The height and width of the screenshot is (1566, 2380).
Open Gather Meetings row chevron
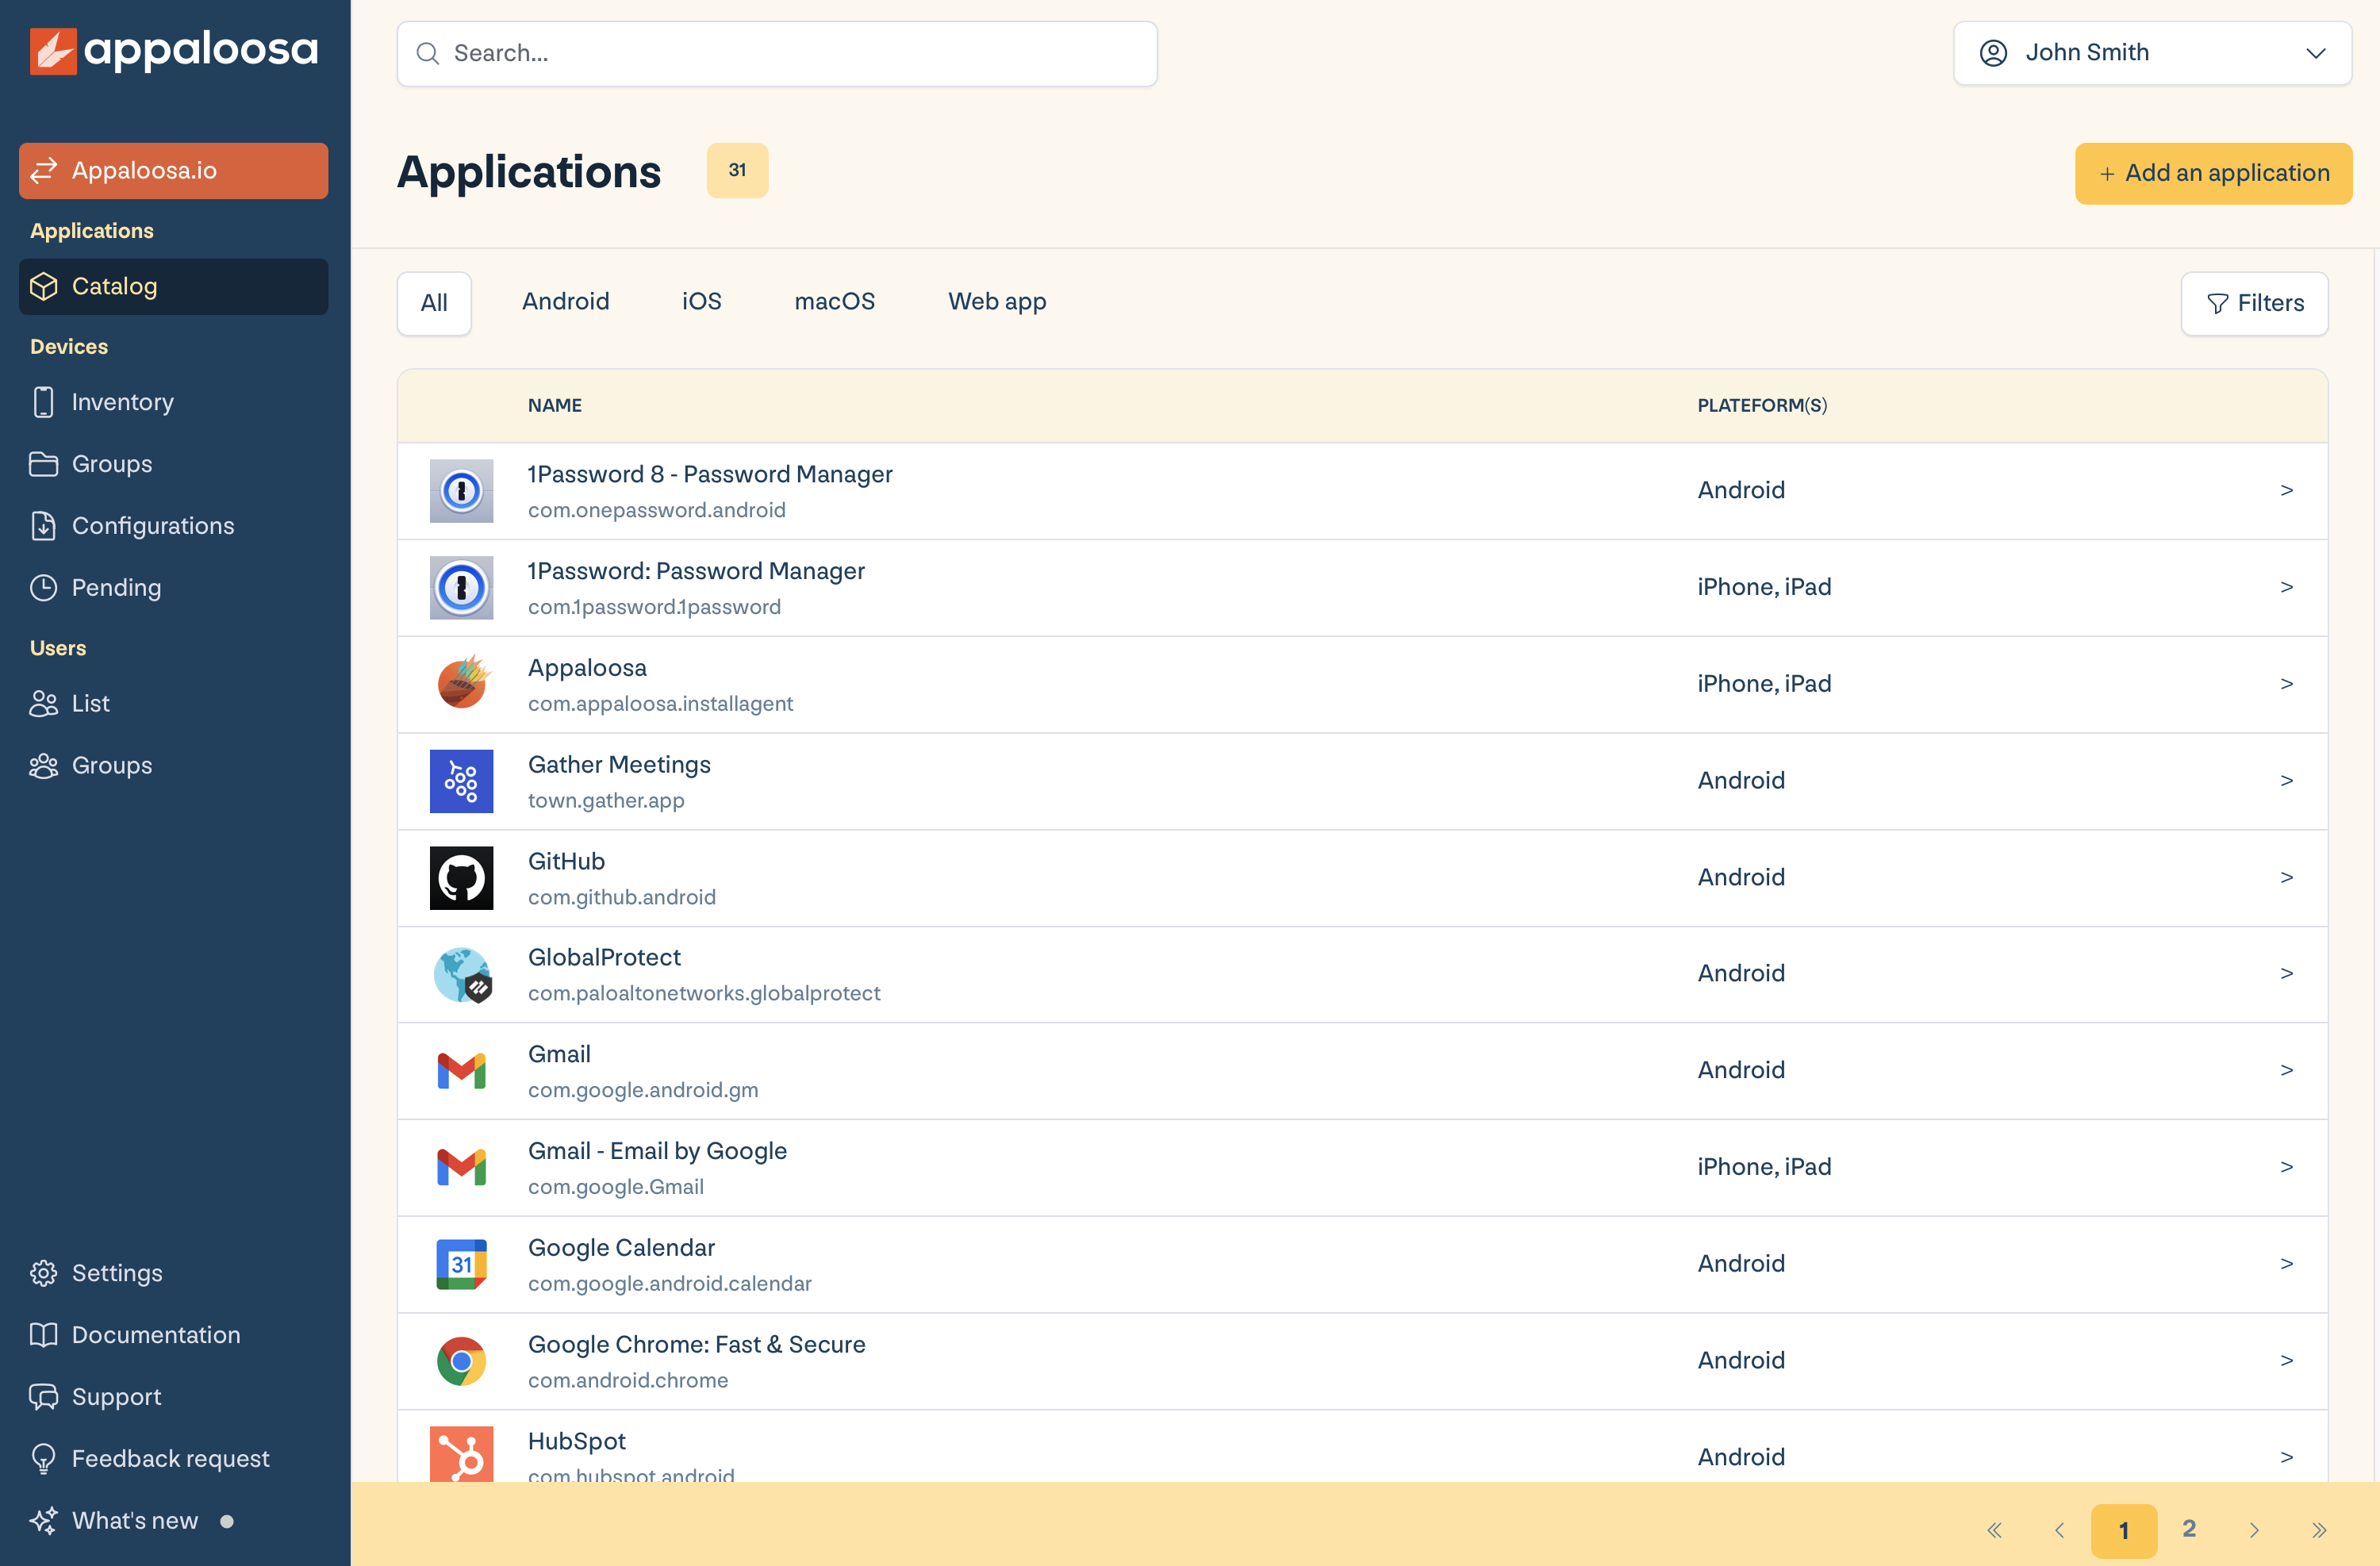2286,781
